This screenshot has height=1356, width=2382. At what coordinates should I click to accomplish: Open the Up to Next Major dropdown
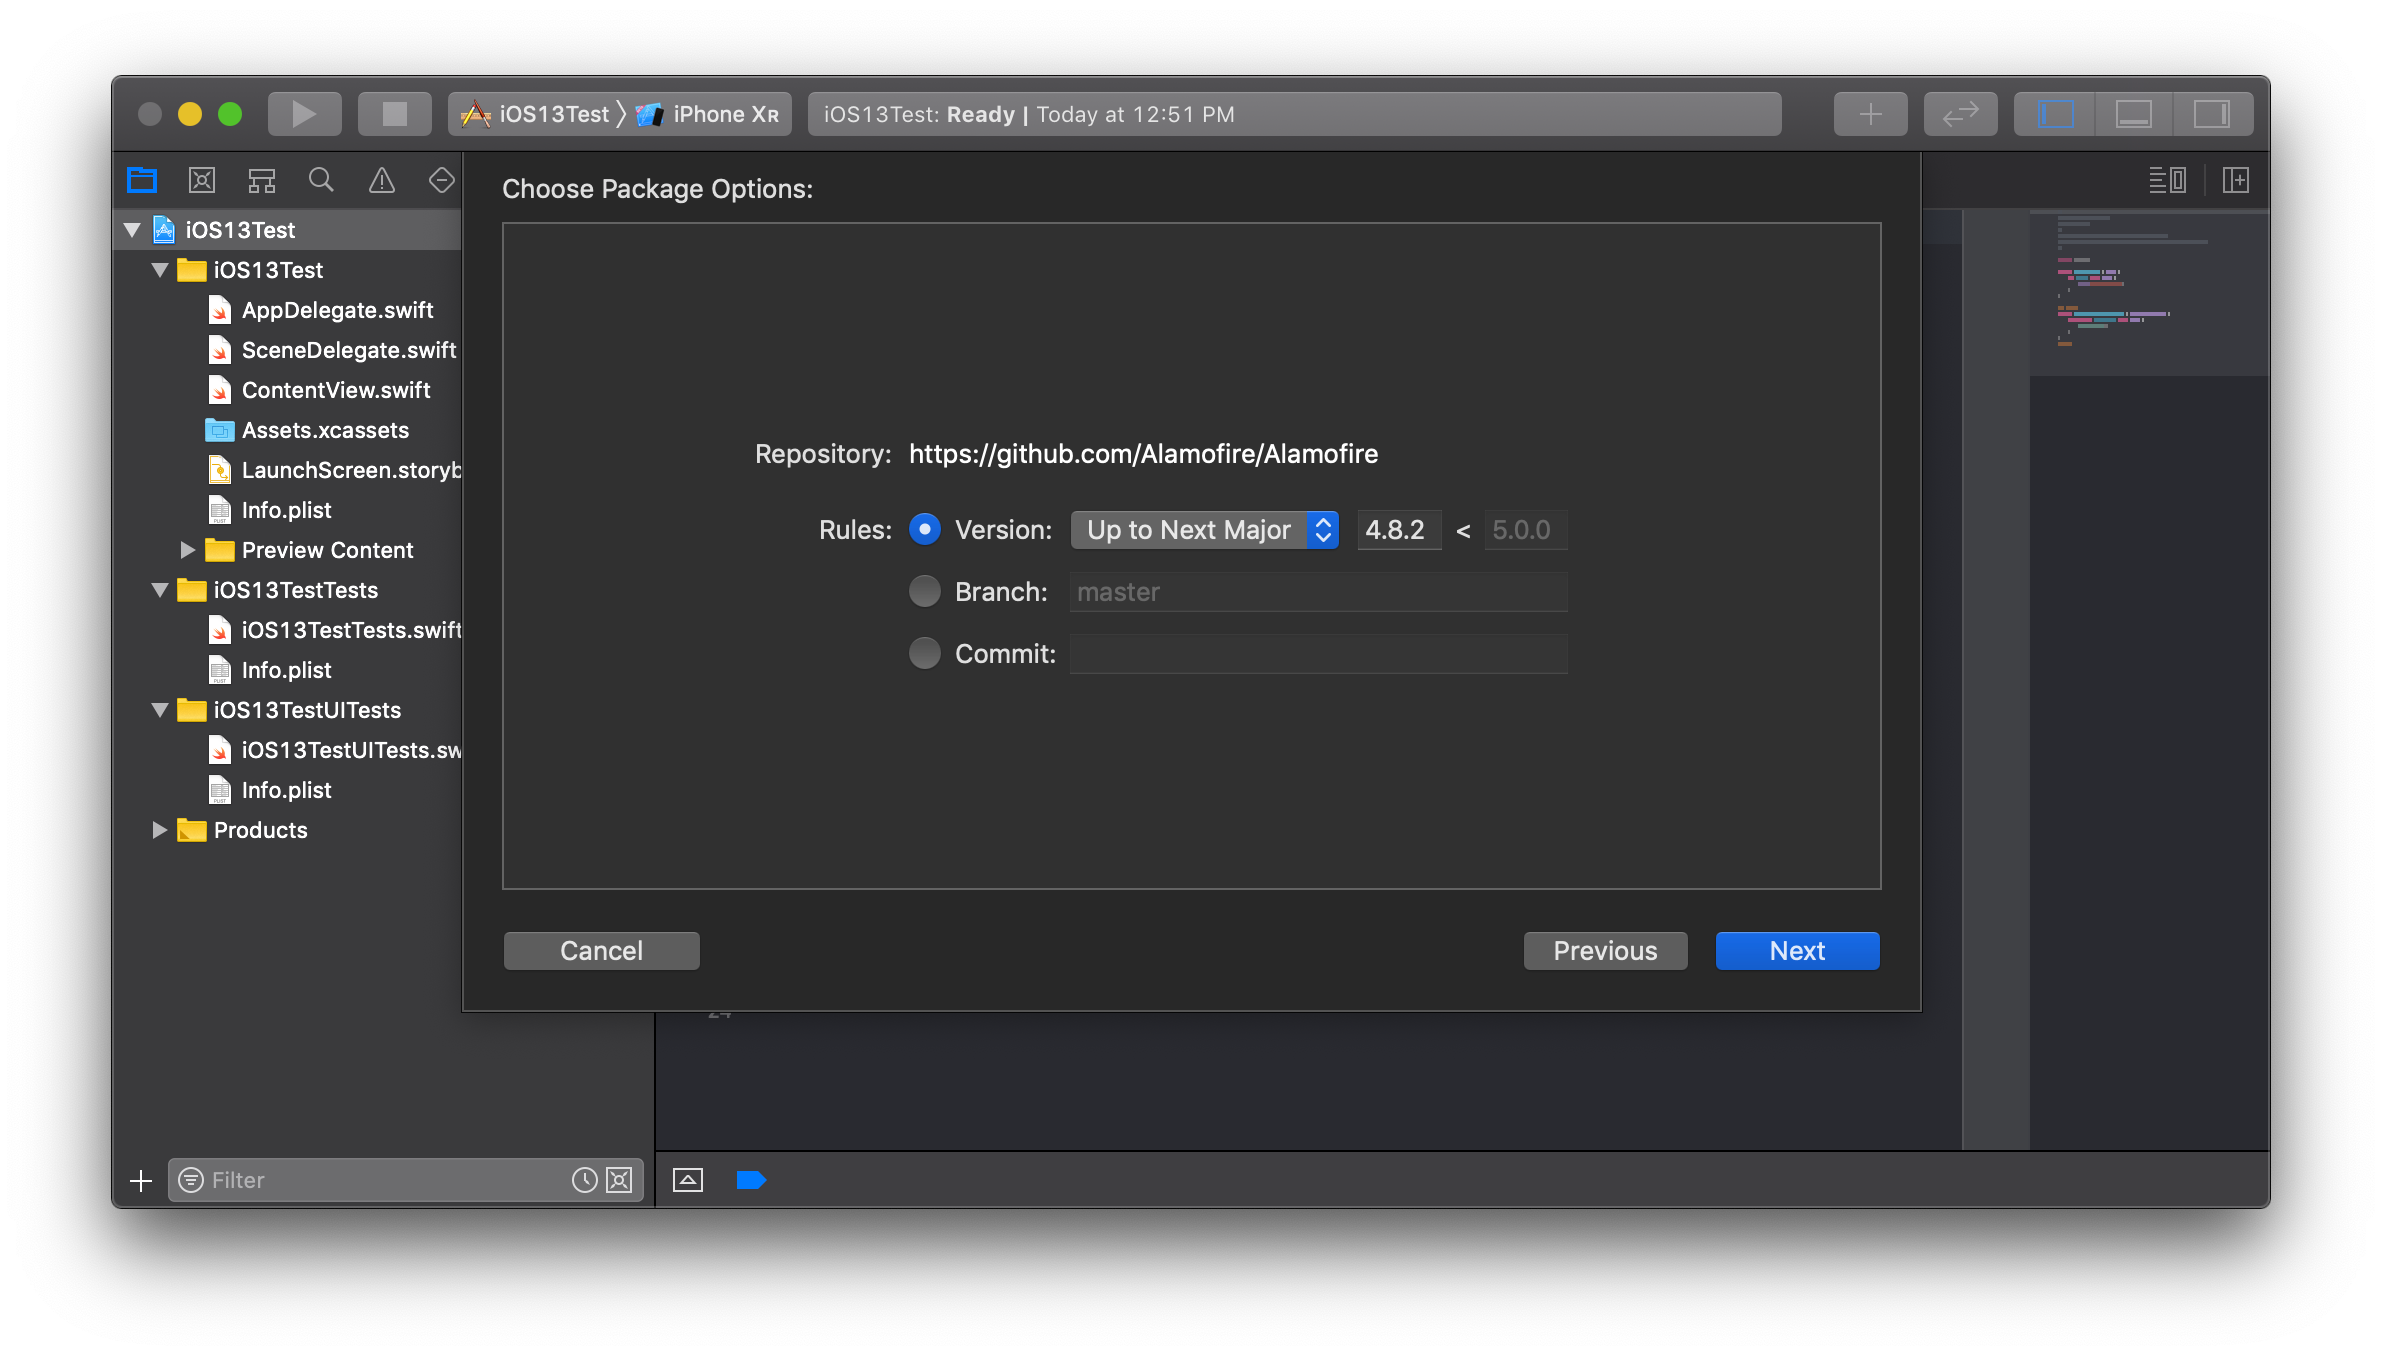pos(1205,530)
